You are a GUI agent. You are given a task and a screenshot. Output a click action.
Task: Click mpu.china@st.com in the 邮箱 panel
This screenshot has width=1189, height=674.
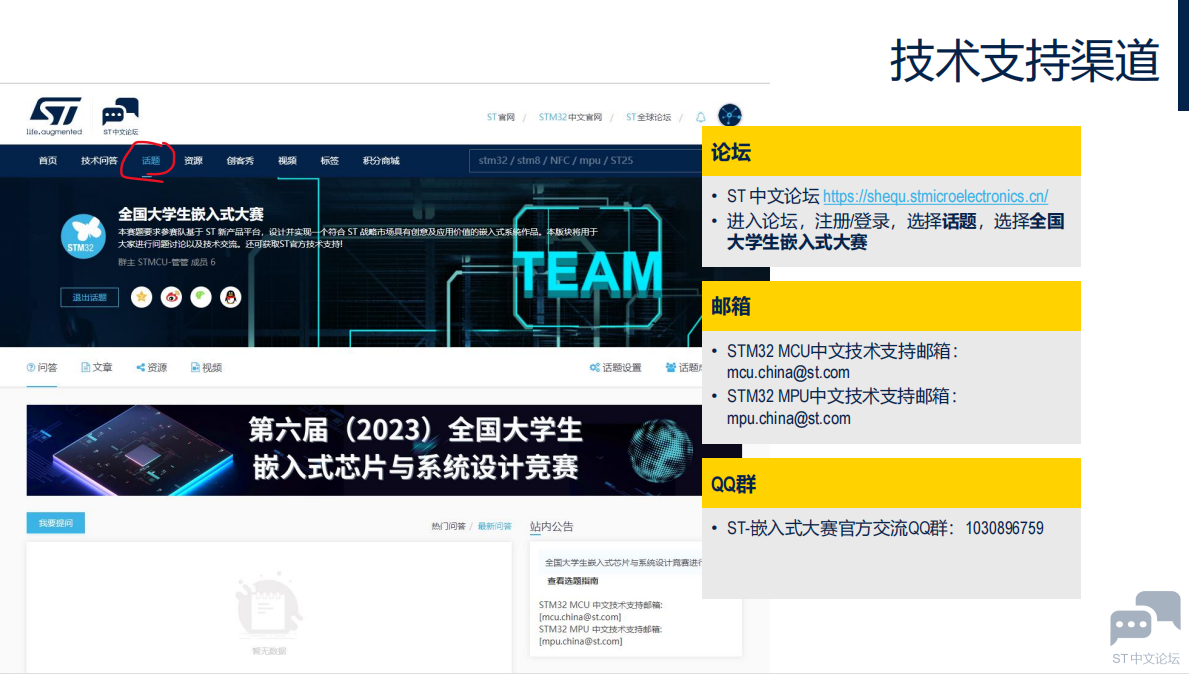click(x=789, y=419)
